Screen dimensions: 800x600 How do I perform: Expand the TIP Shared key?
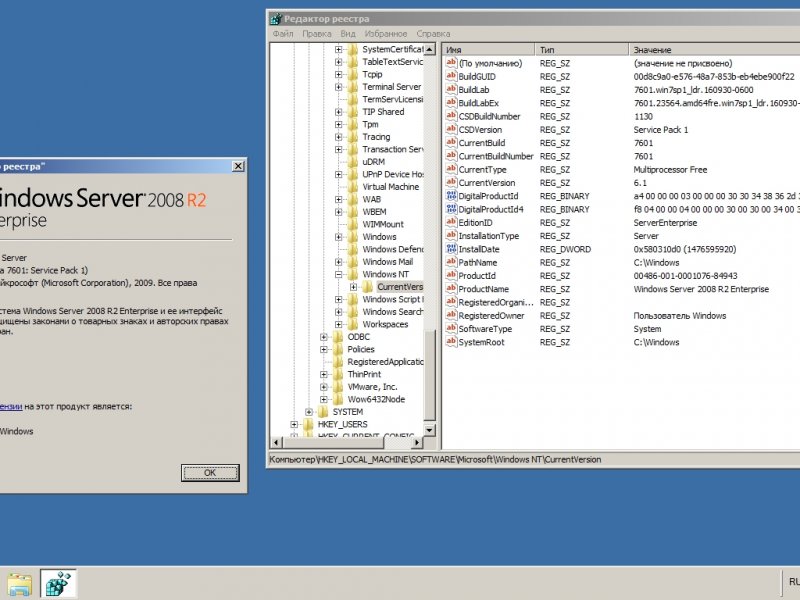click(338, 112)
